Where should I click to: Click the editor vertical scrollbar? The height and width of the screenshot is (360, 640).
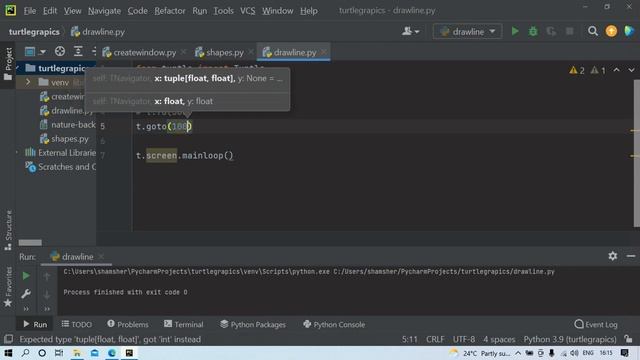click(636, 153)
